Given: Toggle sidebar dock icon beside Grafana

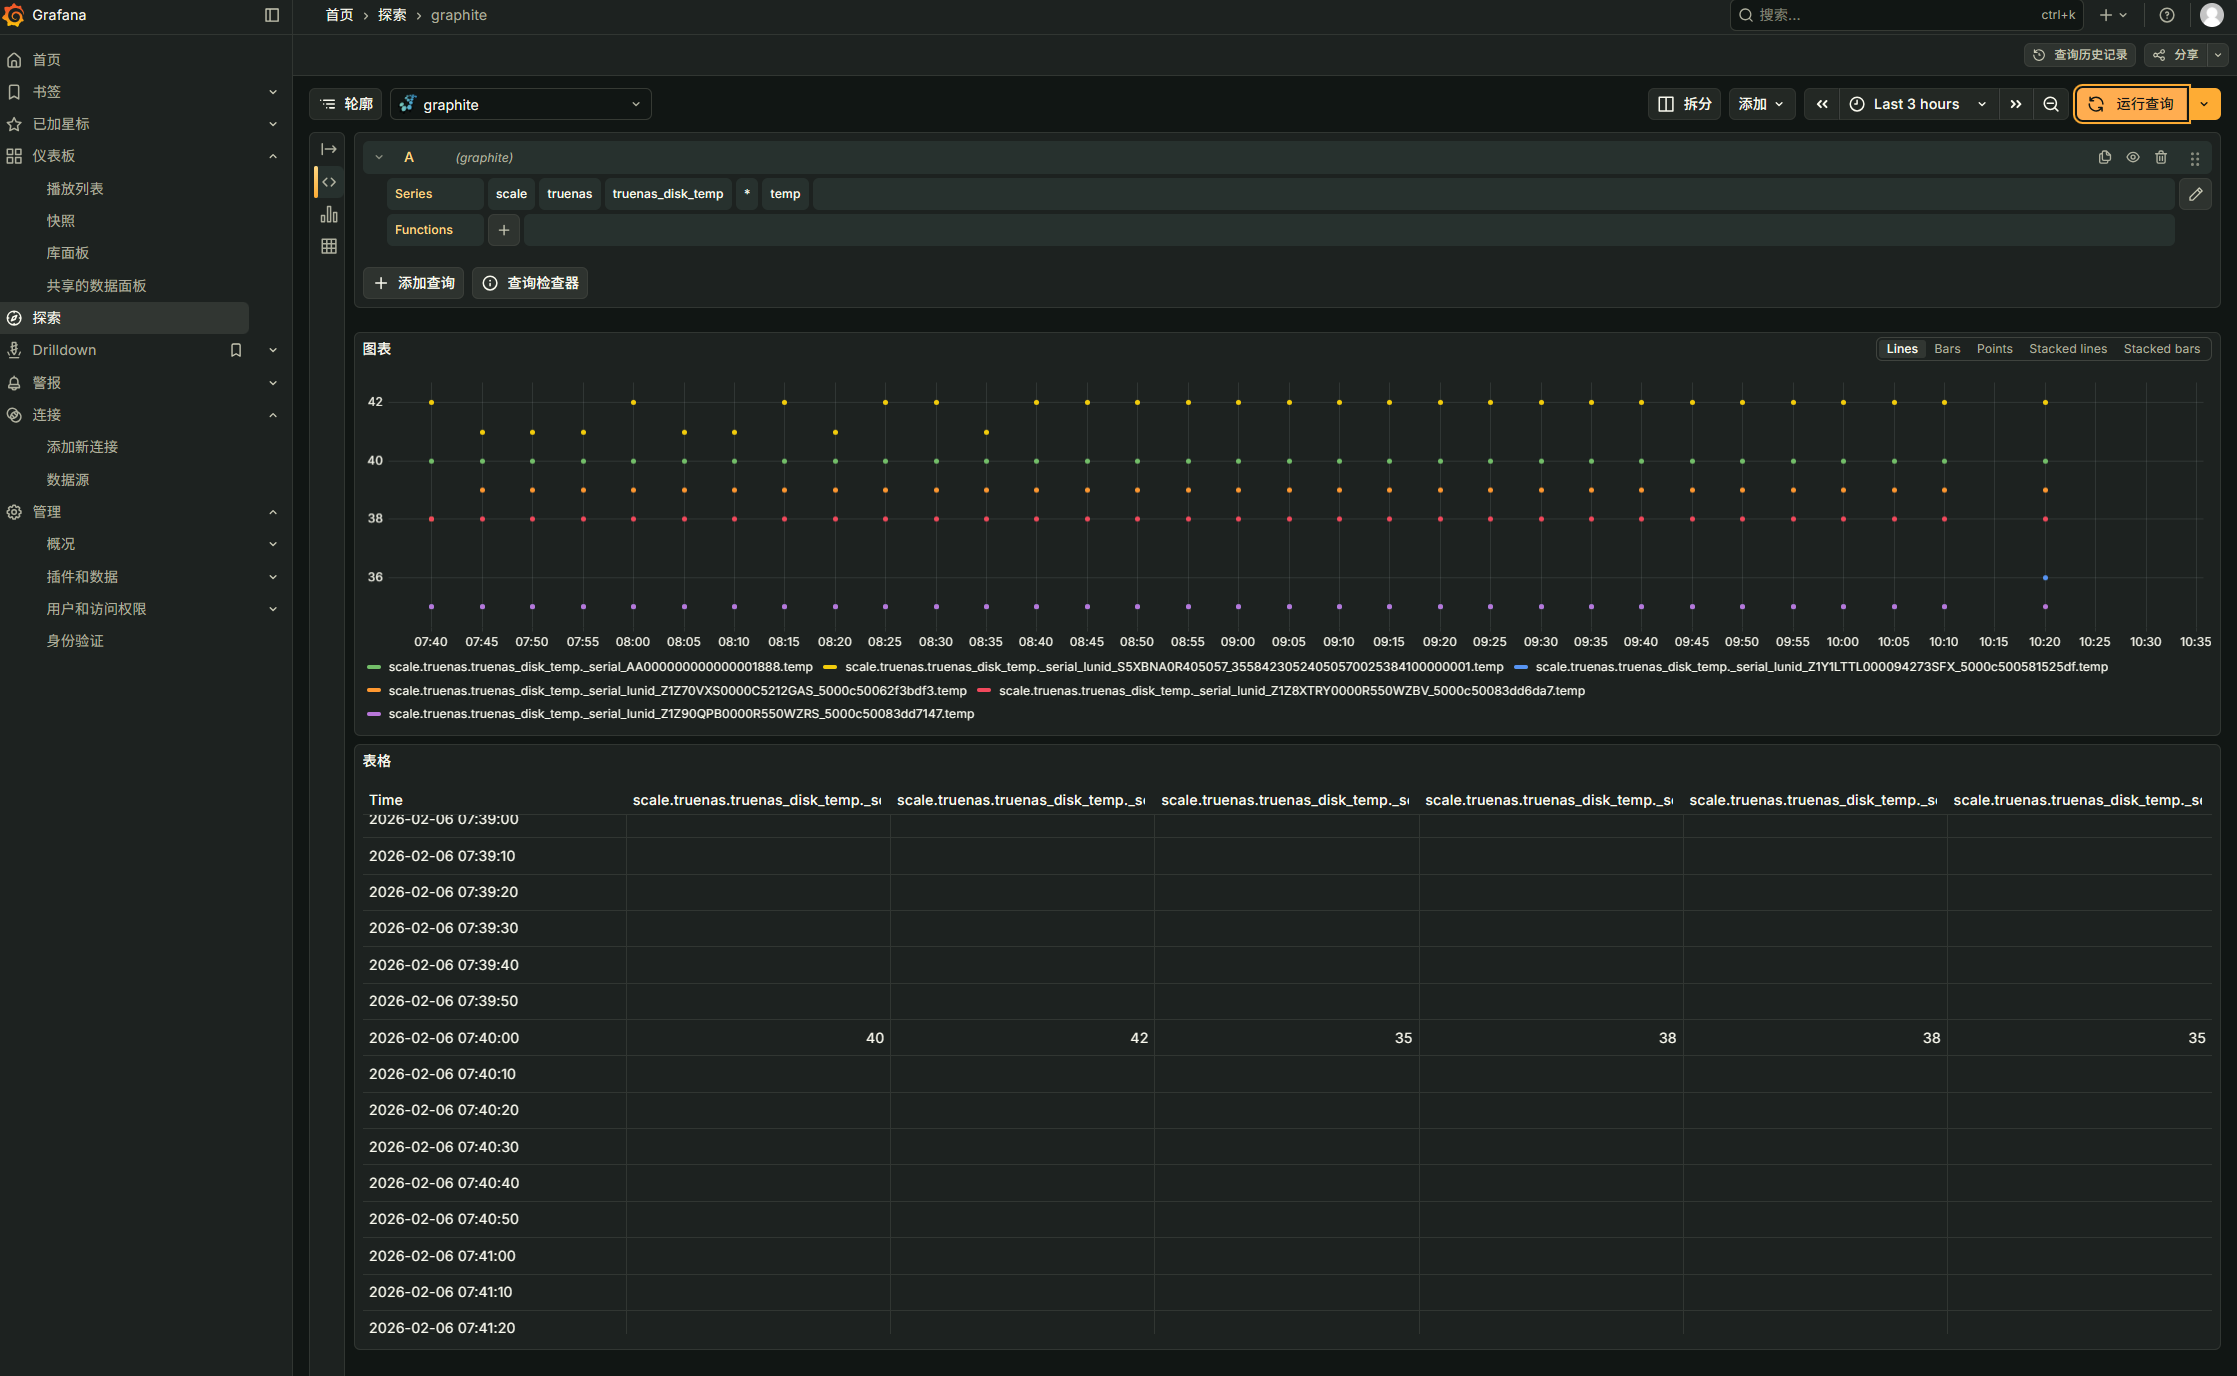Looking at the screenshot, I should [272, 15].
